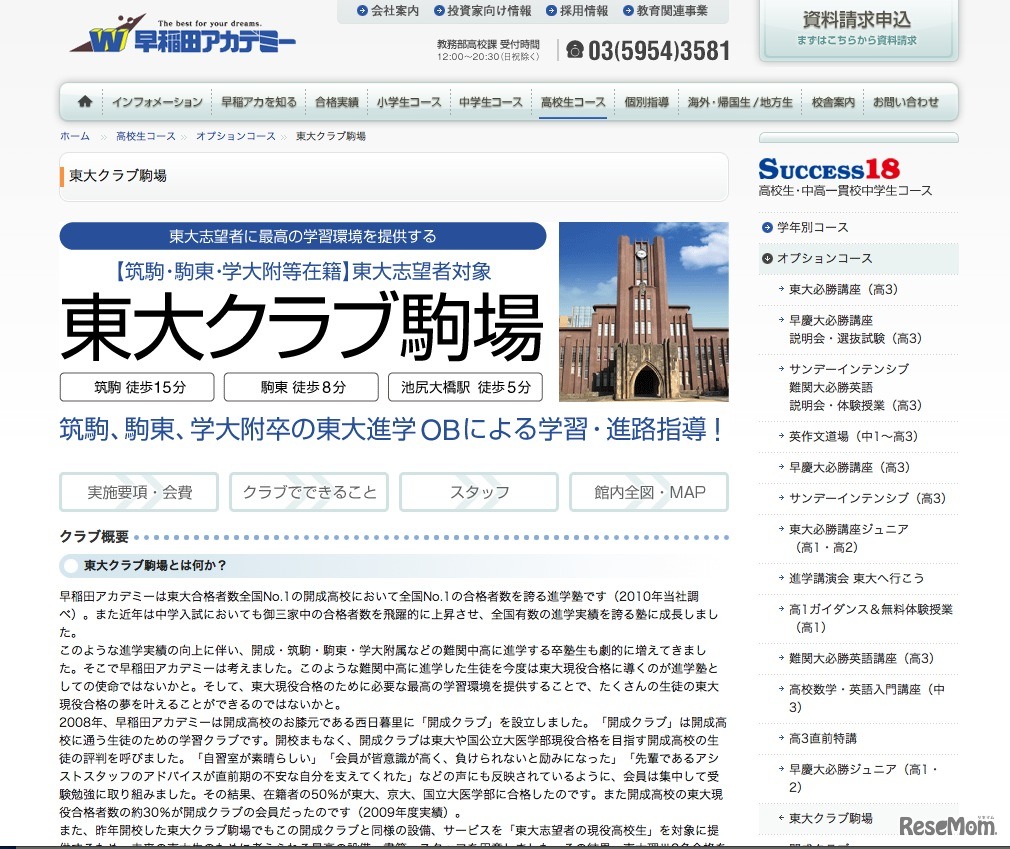
Task: Click 東大クラブ駒場とは何か？ heading
Action: [x=155, y=565]
